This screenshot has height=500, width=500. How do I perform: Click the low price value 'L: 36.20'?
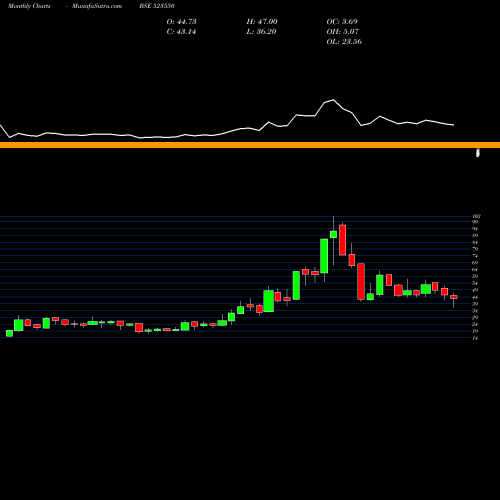tap(261, 32)
